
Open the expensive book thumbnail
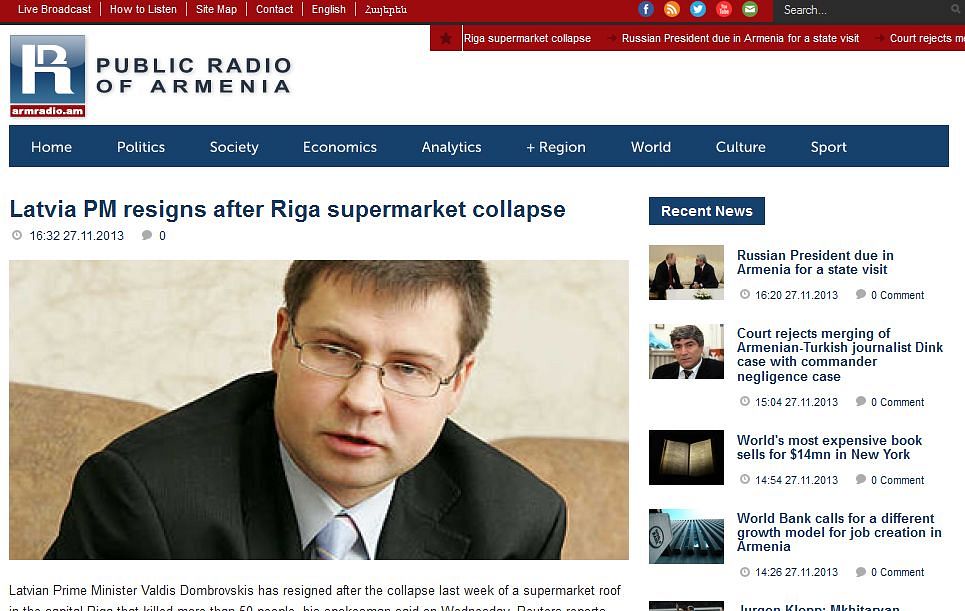(686, 457)
